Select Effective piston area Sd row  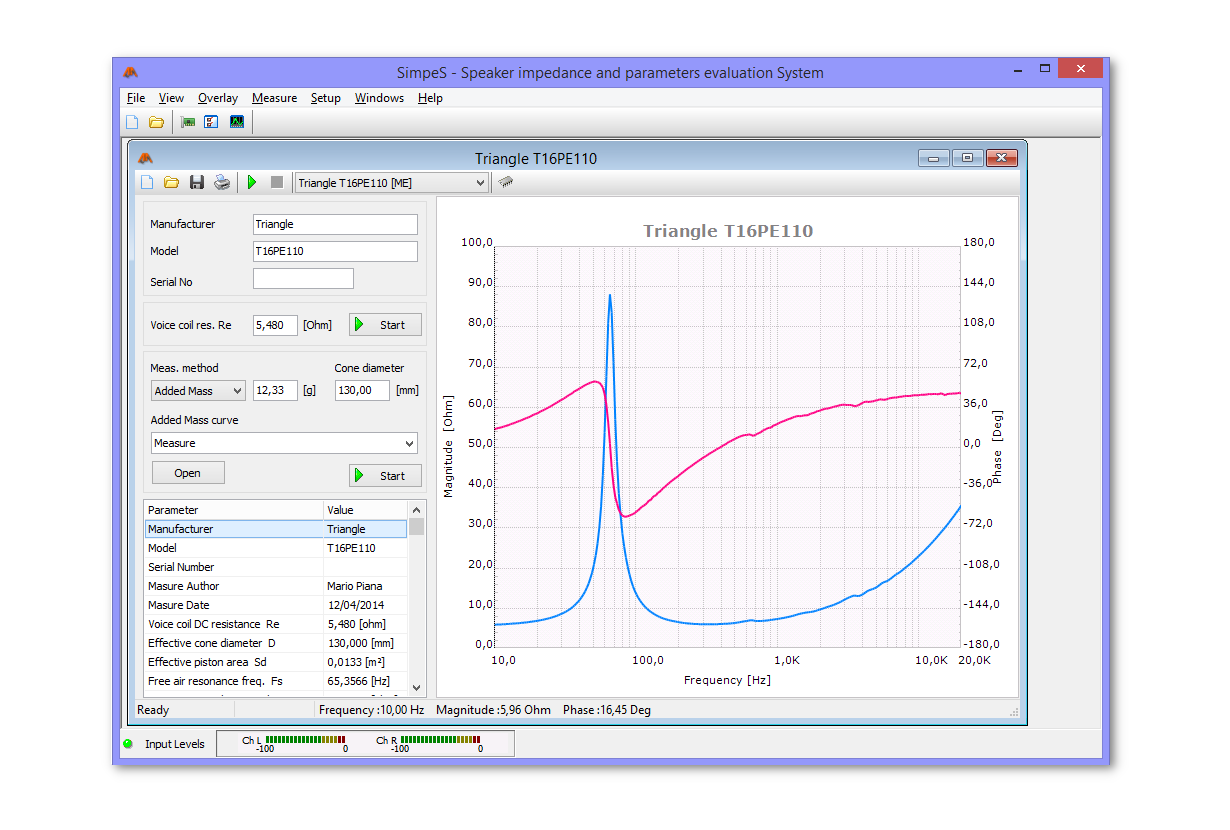[276, 662]
